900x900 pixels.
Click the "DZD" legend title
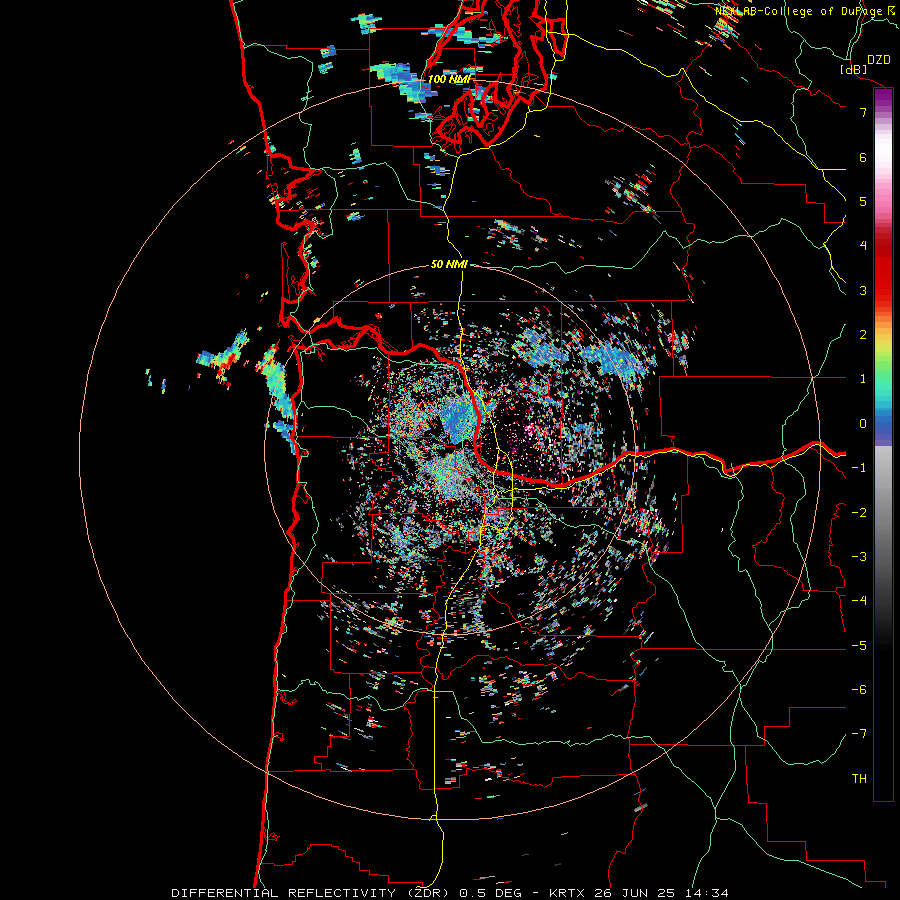point(879,60)
